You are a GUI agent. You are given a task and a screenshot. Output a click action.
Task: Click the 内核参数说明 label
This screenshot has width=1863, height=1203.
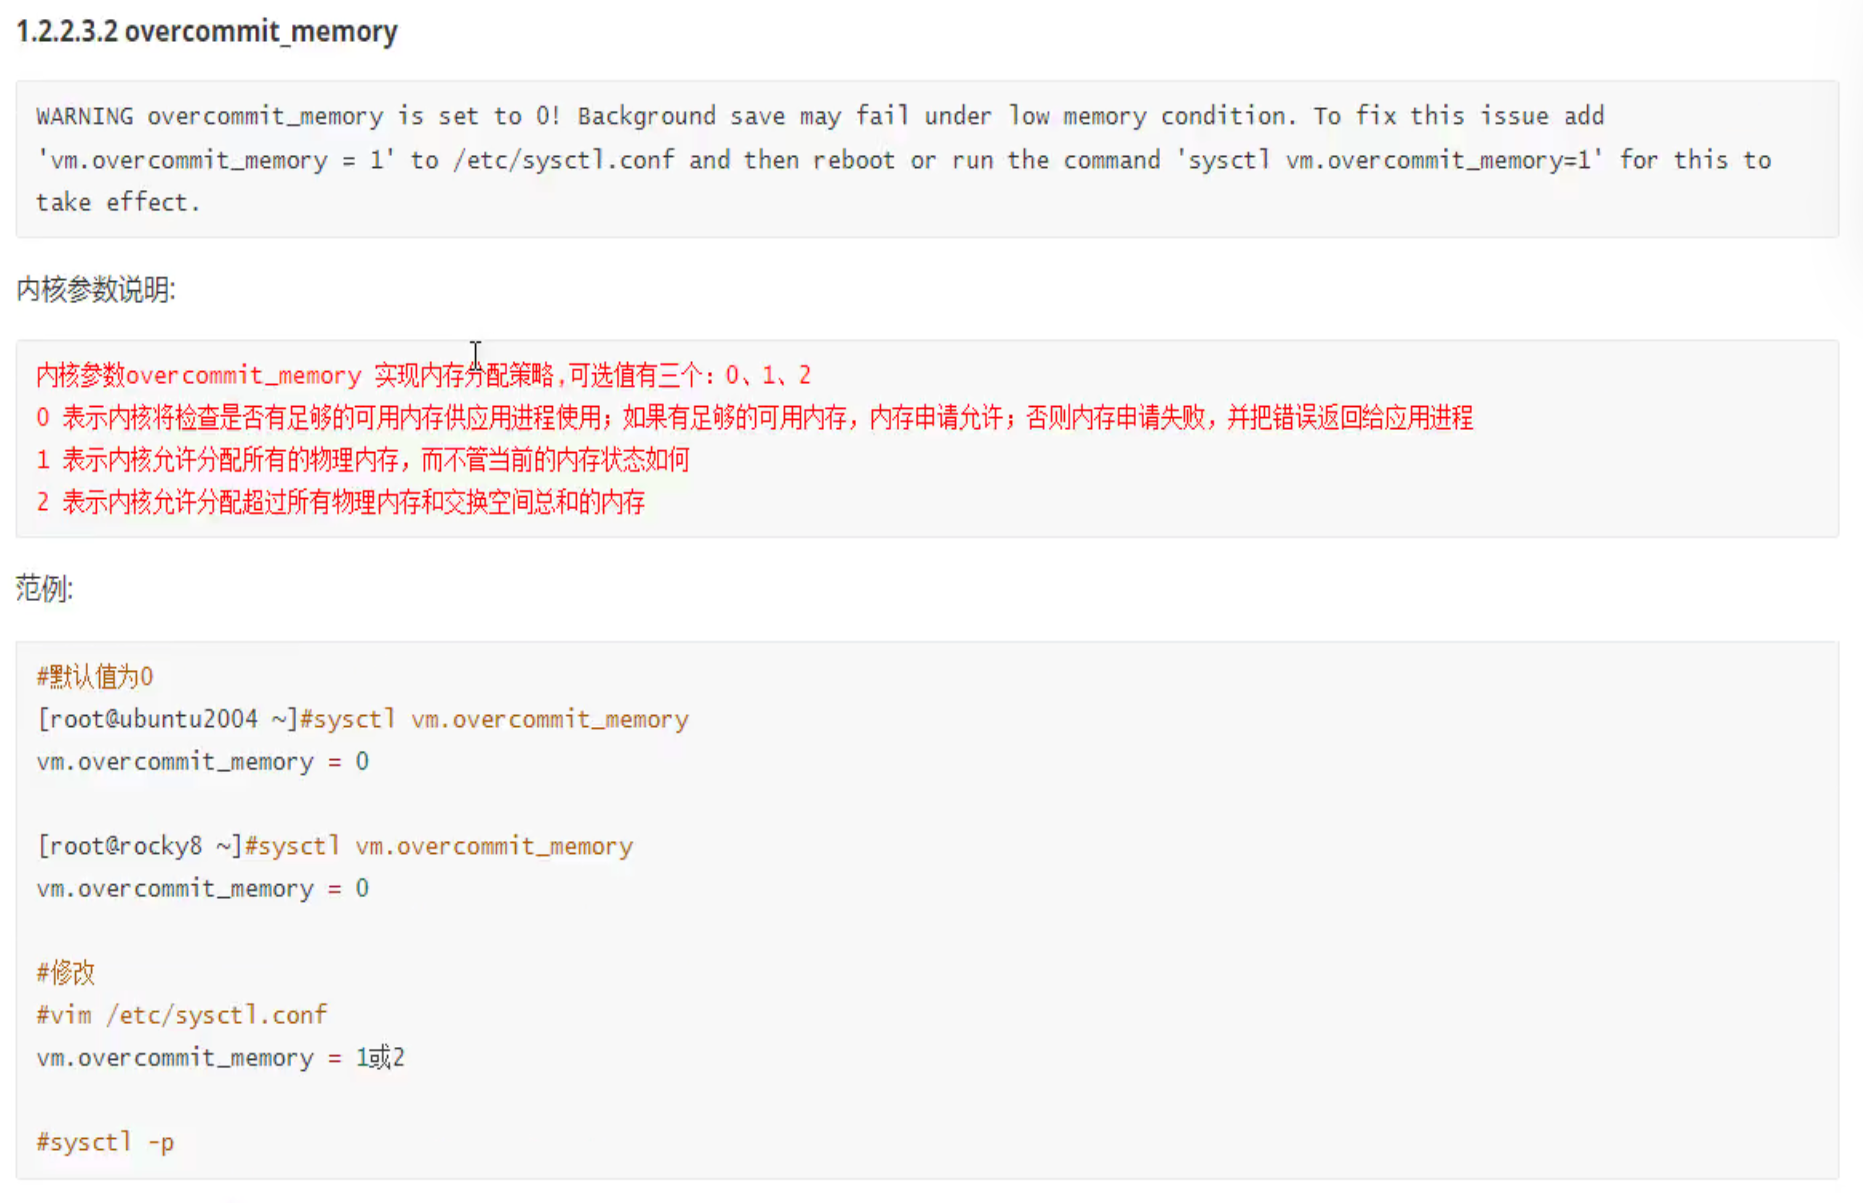click(x=96, y=290)
